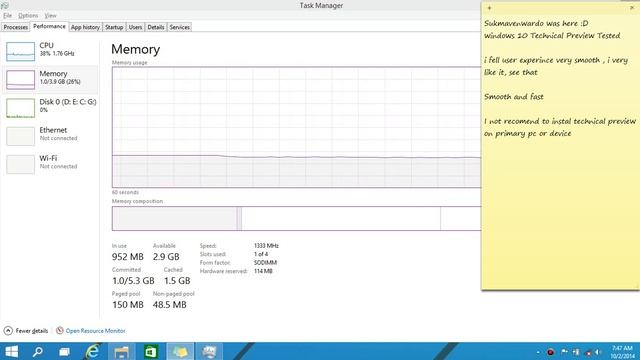The height and width of the screenshot is (360, 640).
Task: Click the Available 2.9 GB value
Action: click(x=166, y=257)
